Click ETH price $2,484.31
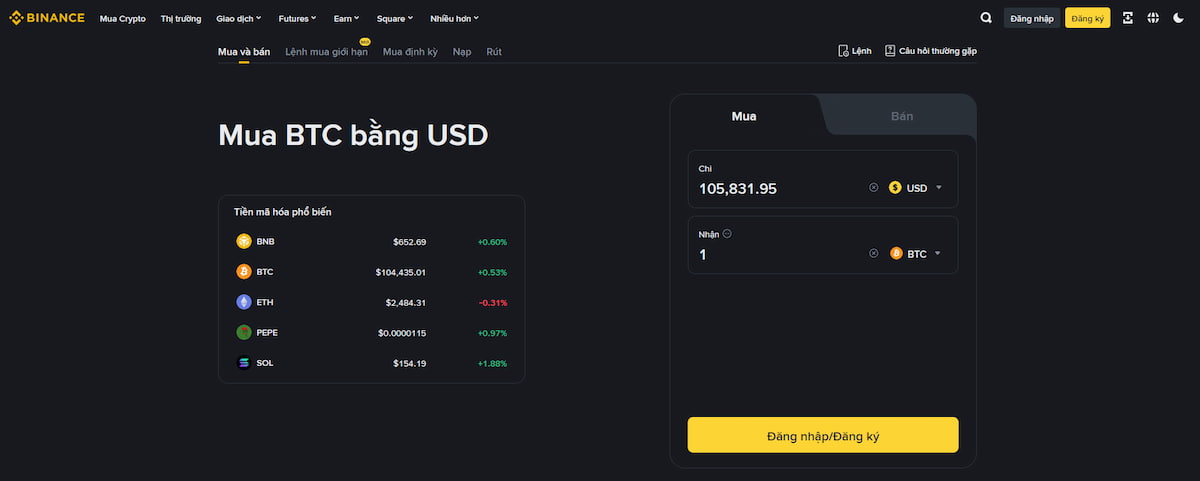The image size is (1200, 481). [406, 303]
